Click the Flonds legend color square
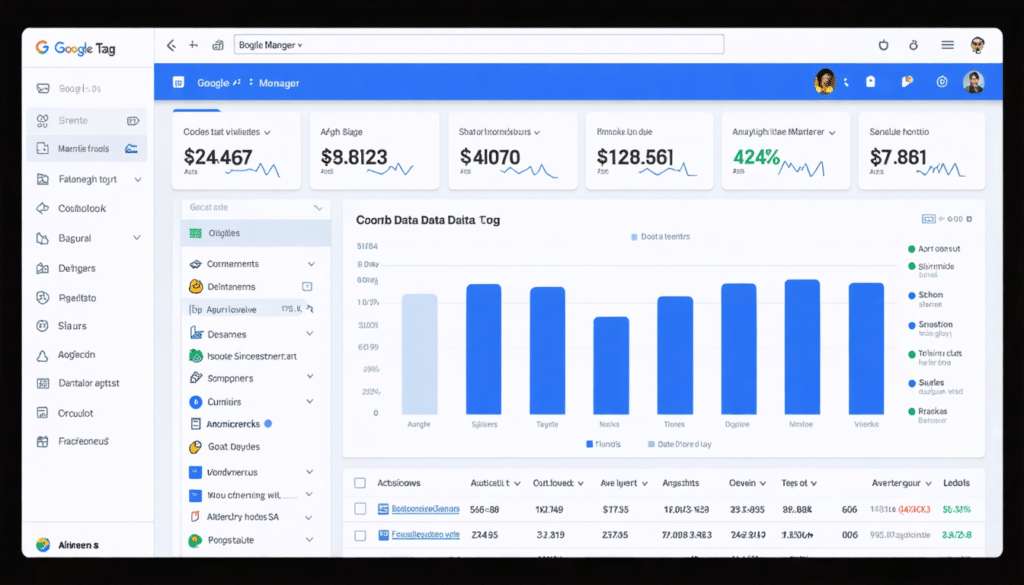The height and width of the screenshot is (585, 1024). coord(590,444)
